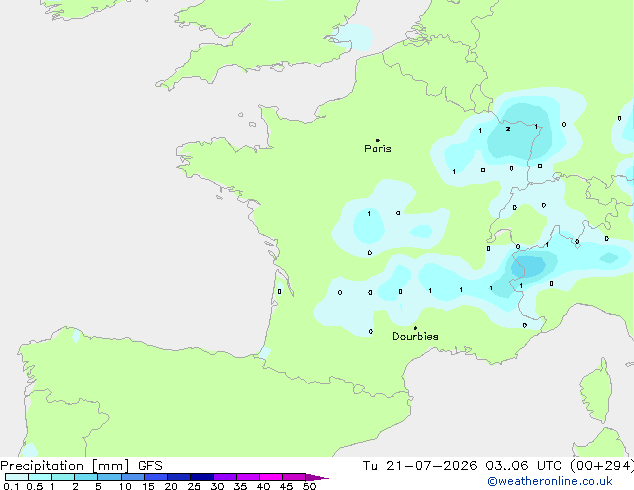
Task: Click the Dourbies location dot marker
Action: coord(415,328)
